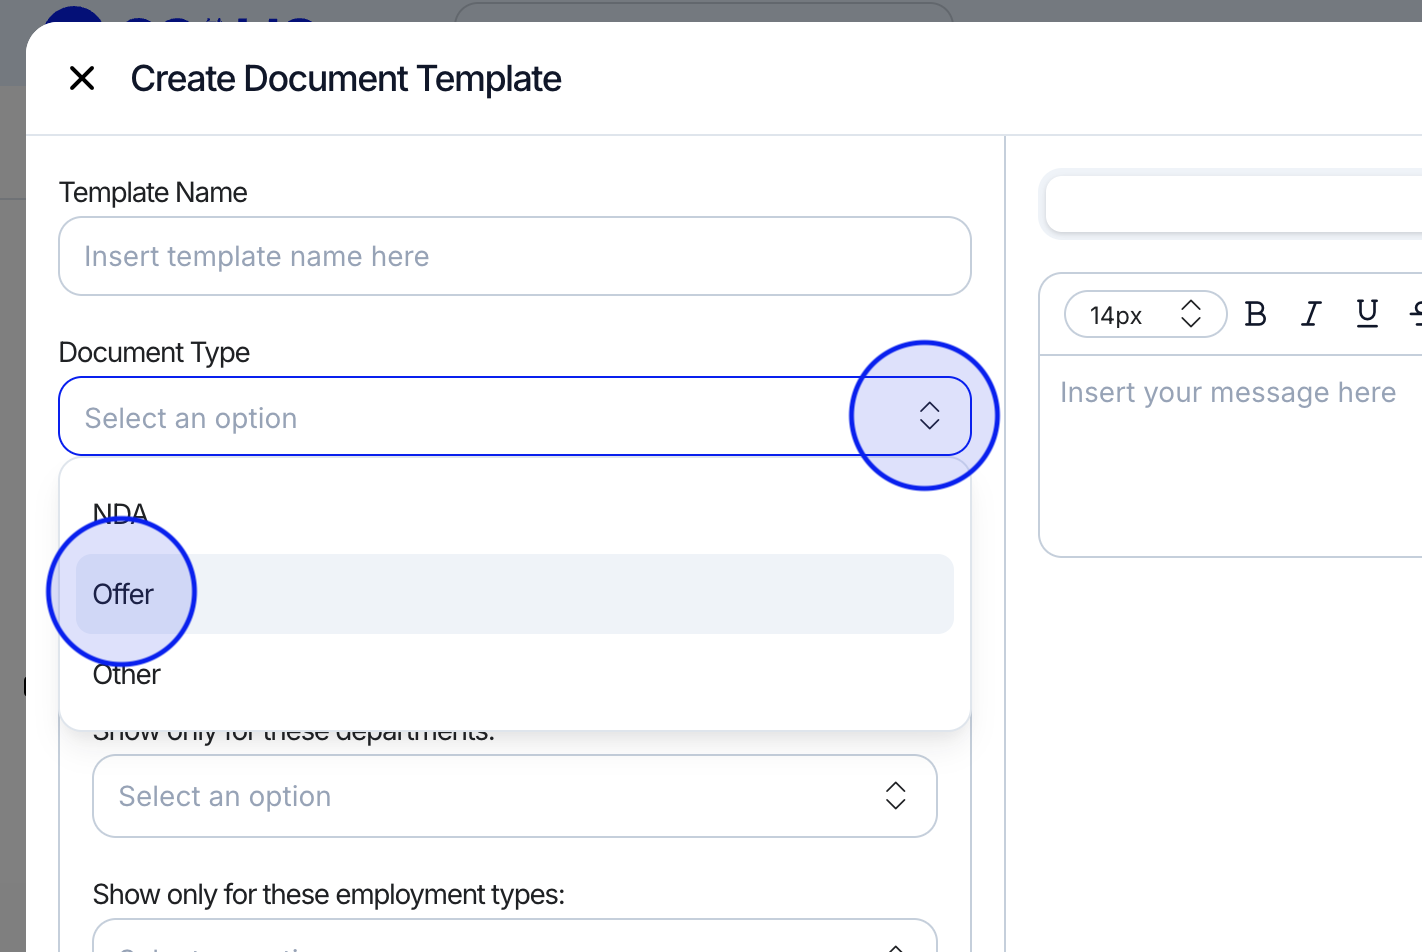Click the Document Type chevron arrows
1422x952 pixels.
click(929, 416)
